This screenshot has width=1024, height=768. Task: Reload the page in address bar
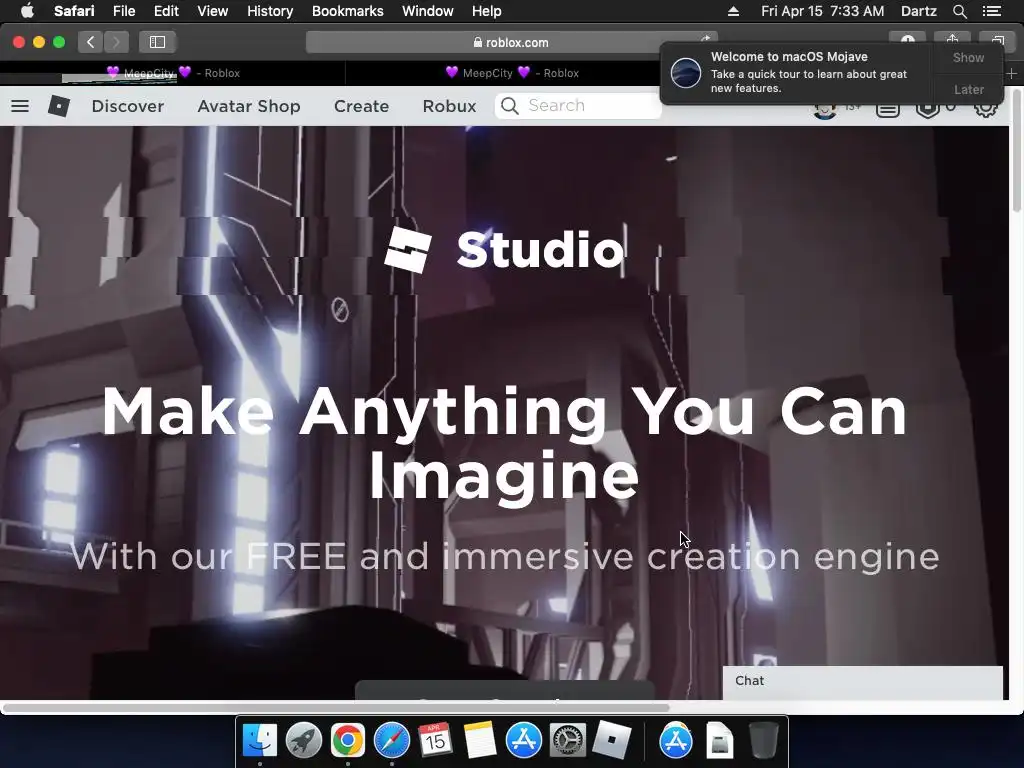point(705,40)
